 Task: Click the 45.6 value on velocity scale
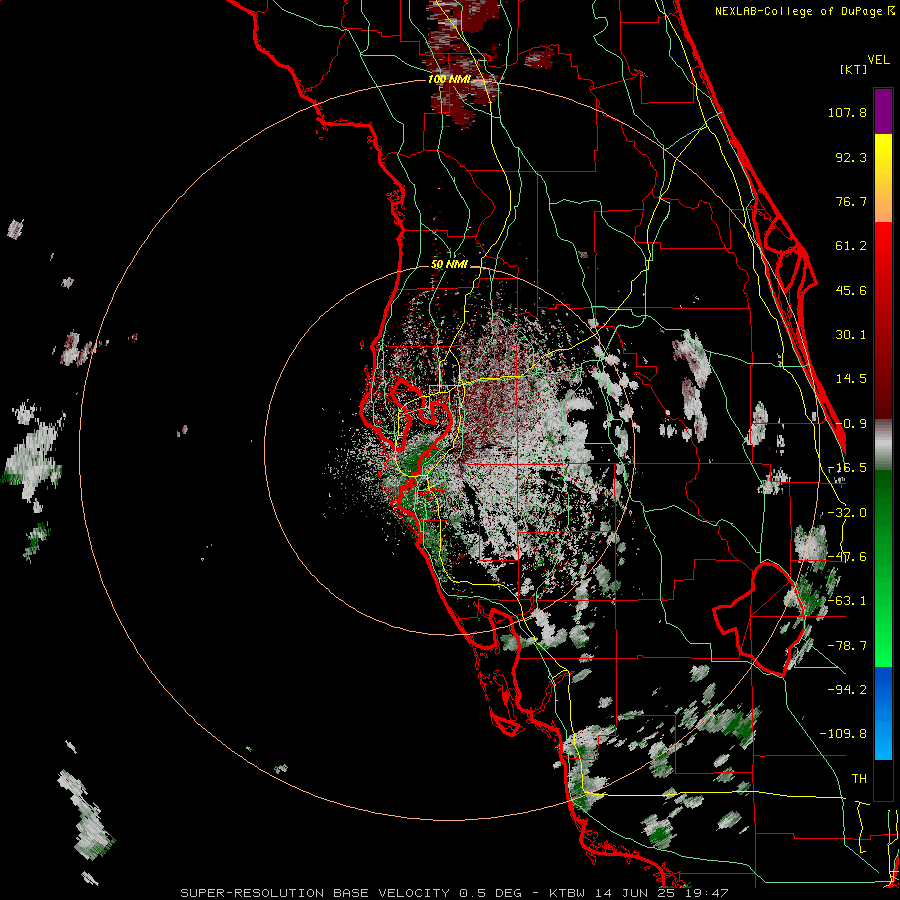851,290
